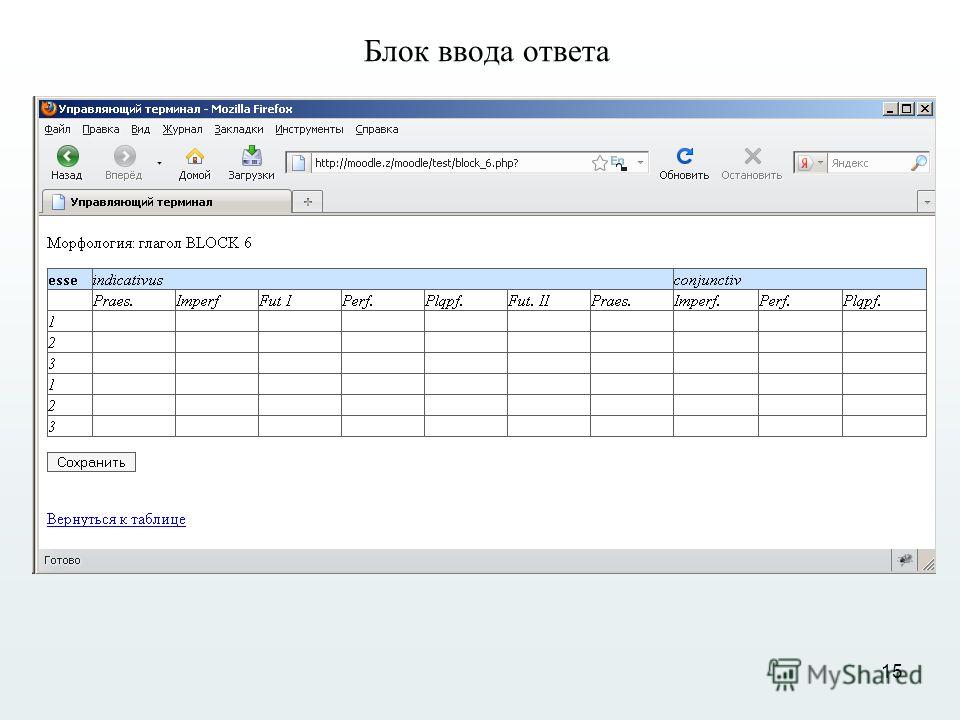The height and width of the screenshot is (720, 960).
Task: Click the grey Вперёд forward arrow
Action: coord(124,156)
